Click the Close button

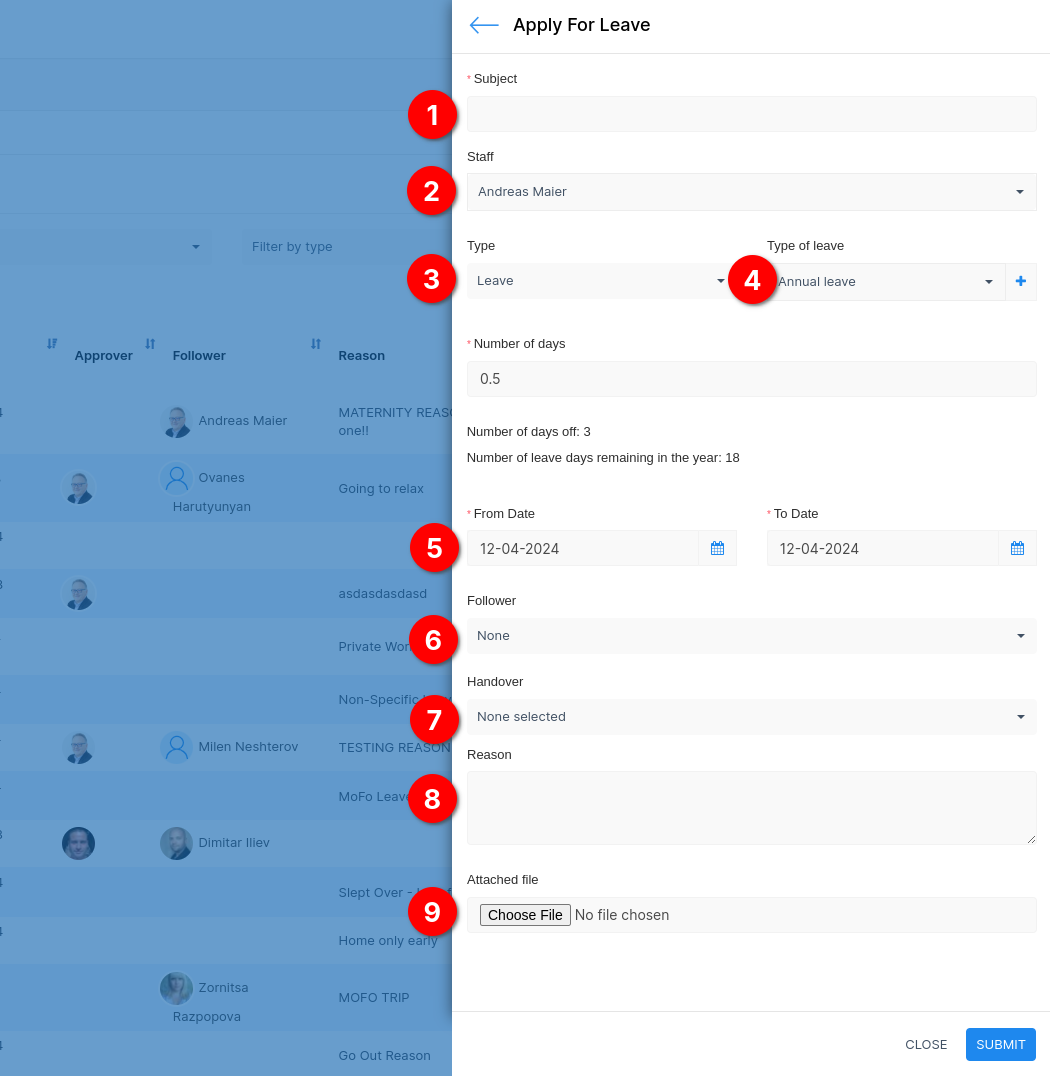click(x=925, y=1044)
